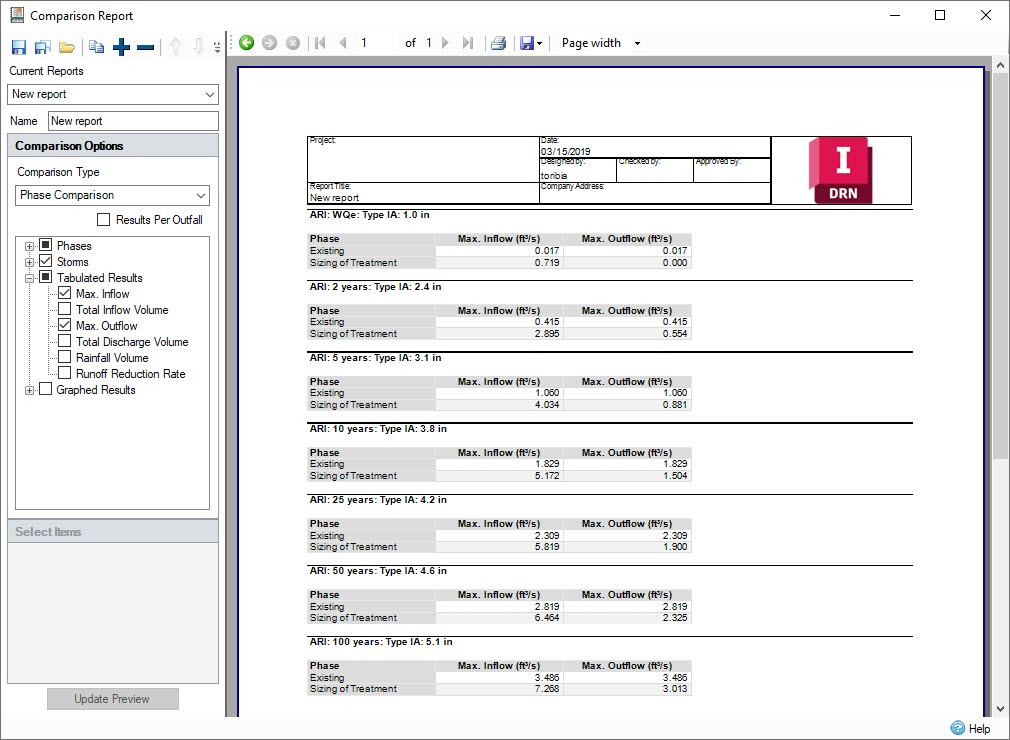The height and width of the screenshot is (740, 1010).
Task: Click the scrollbar down arrow
Action: pyautogui.click(x=1000, y=708)
